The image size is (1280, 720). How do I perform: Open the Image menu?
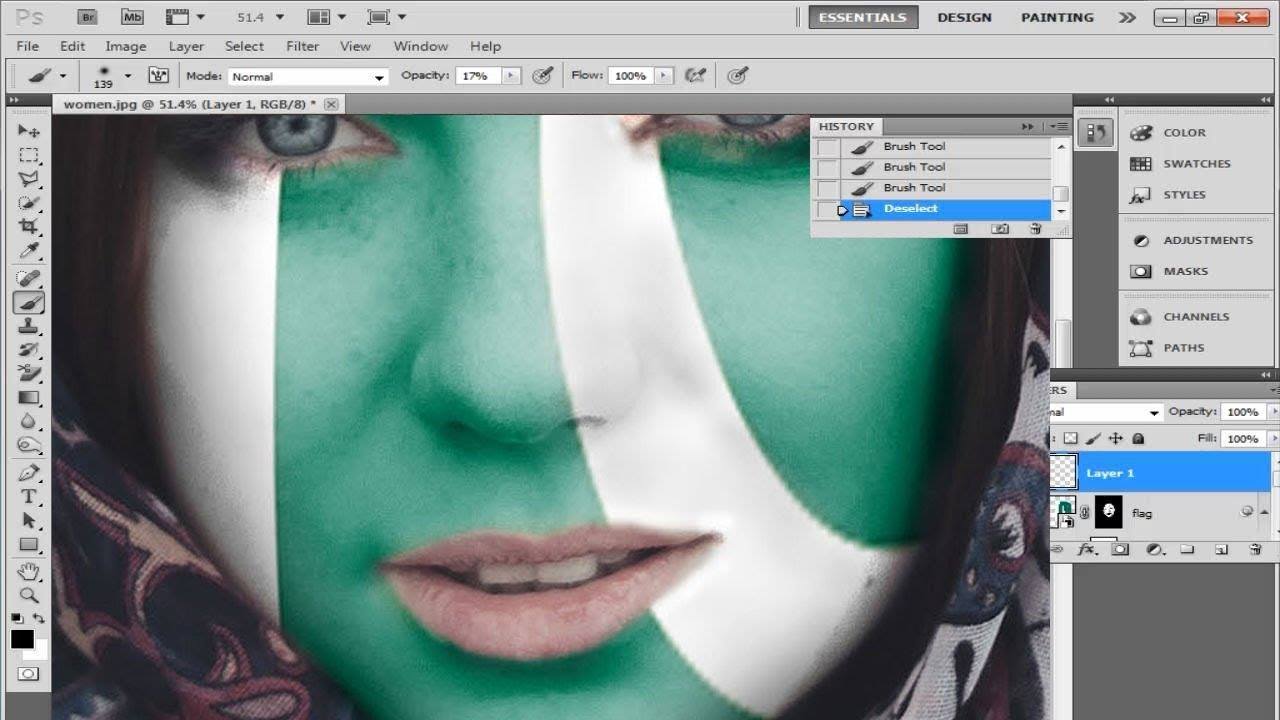126,46
